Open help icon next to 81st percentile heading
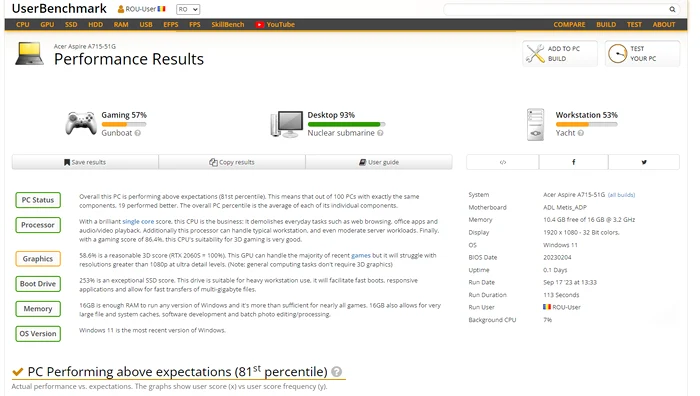Screen dimensions: 700x396 tap(337, 371)
